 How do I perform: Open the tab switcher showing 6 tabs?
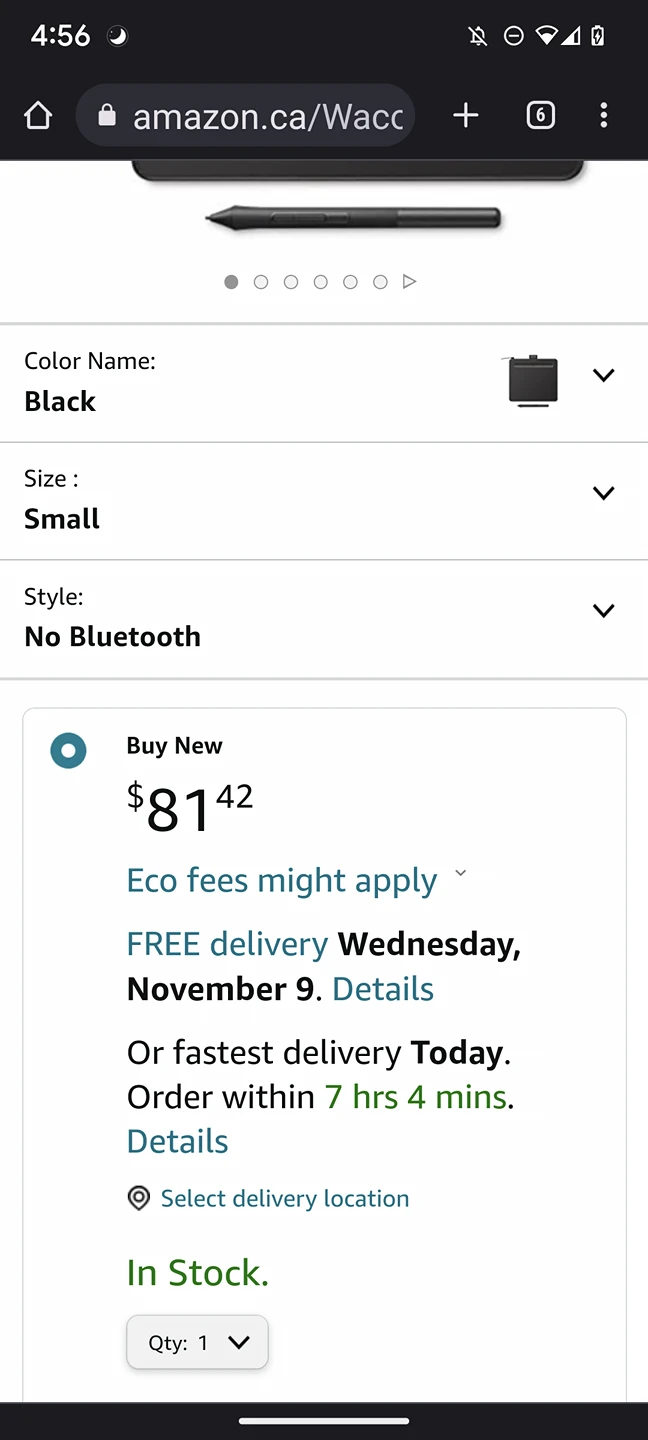pos(540,116)
